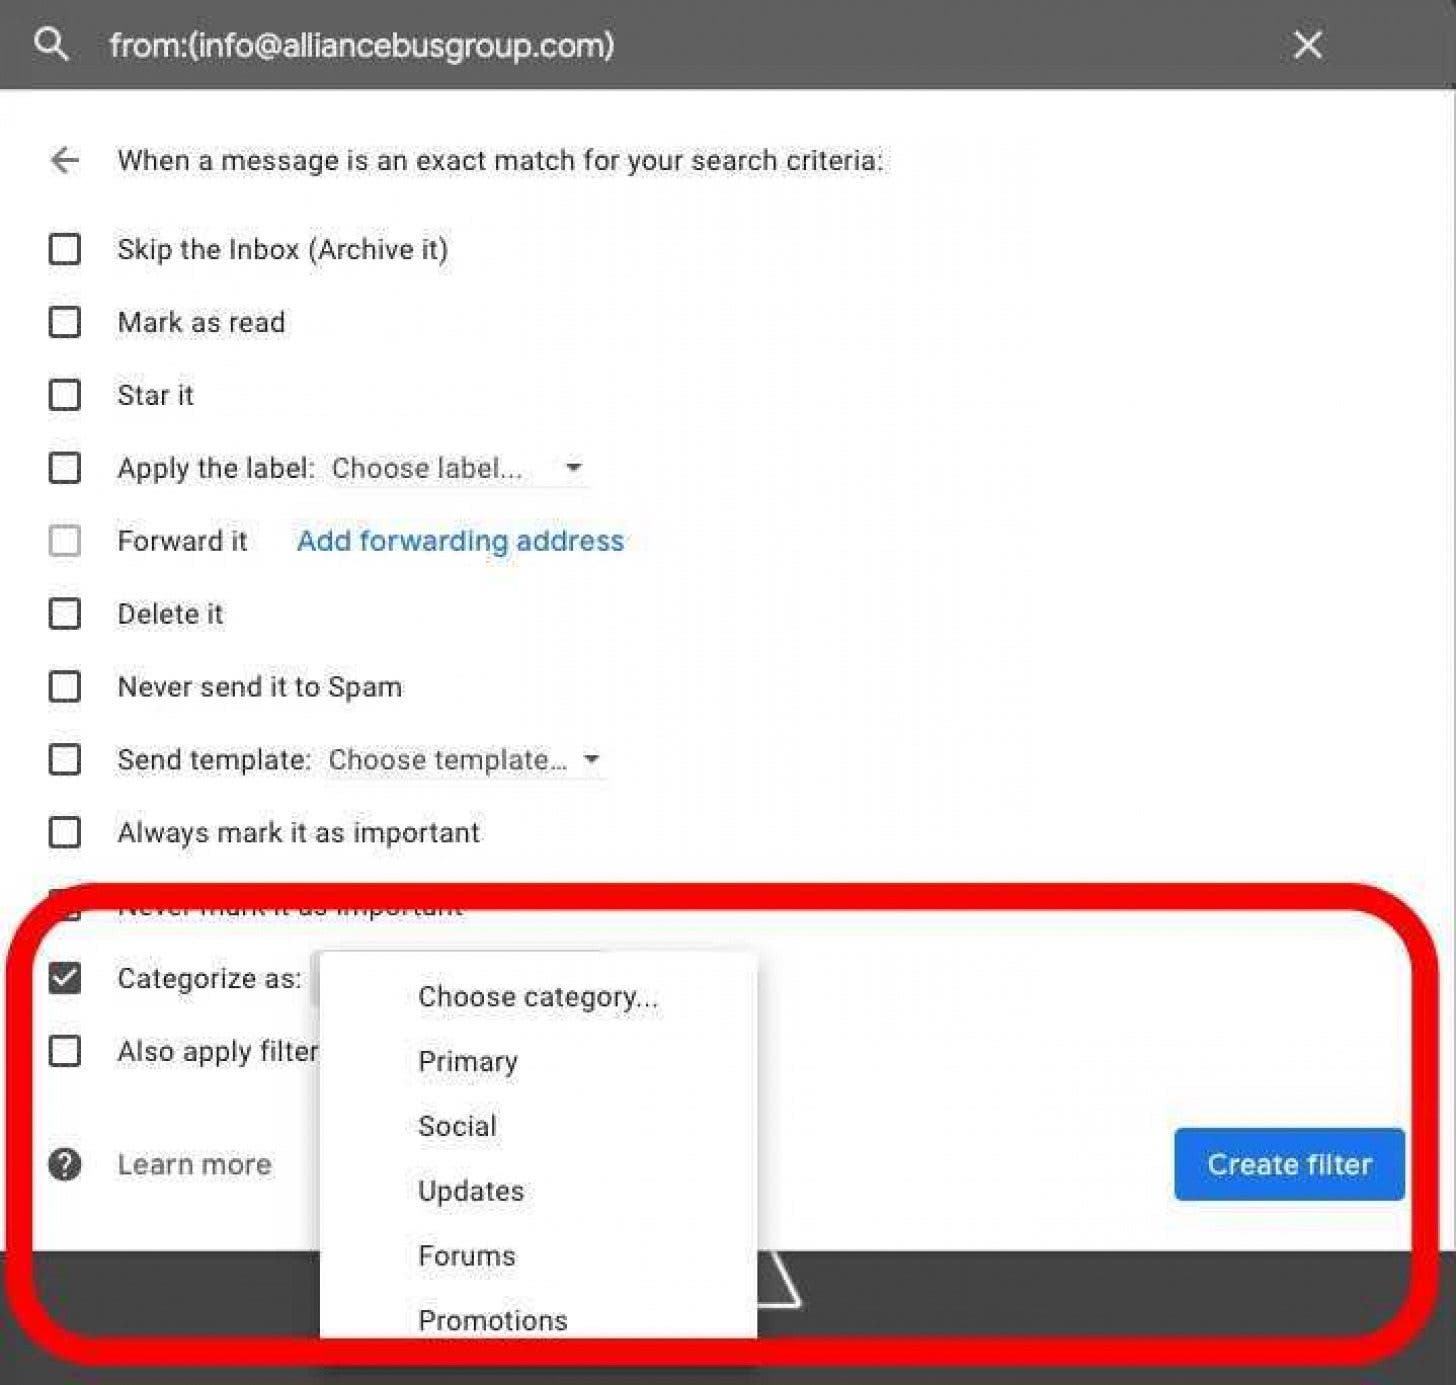Check the Mark as read option
Viewport: 1456px width, 1385px height.
coord(64,322)
